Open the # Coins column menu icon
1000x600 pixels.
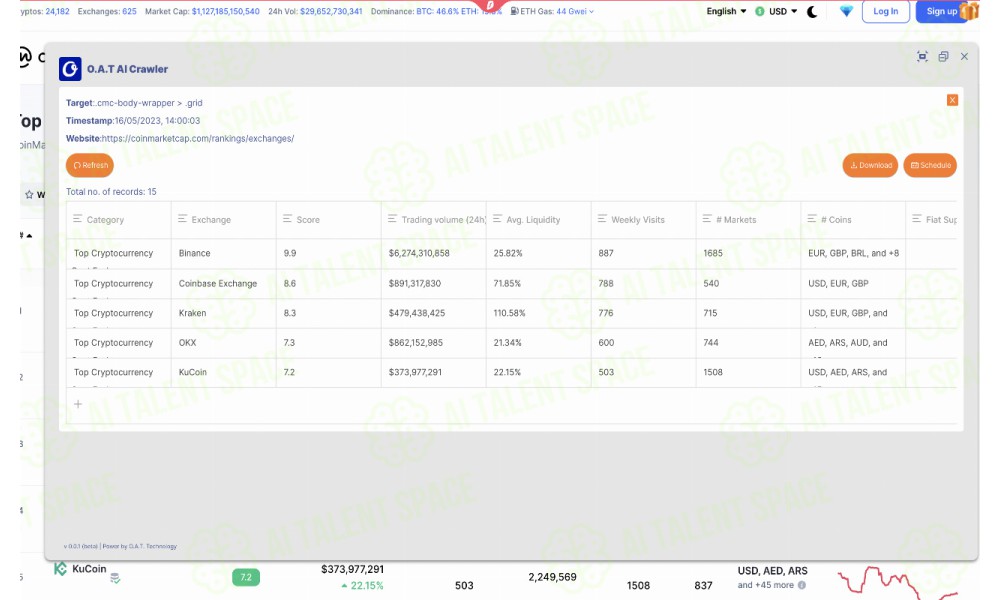click(x=812, y=219)
